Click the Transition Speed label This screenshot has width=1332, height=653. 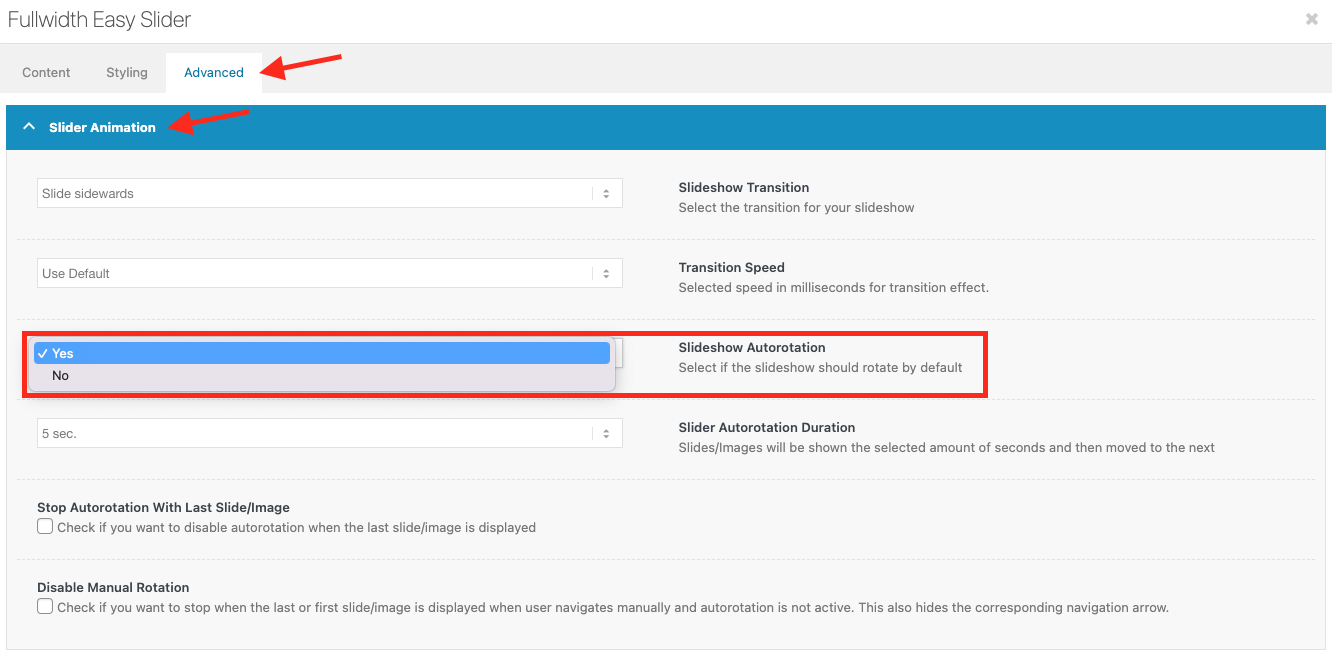(x=731, y=267)
